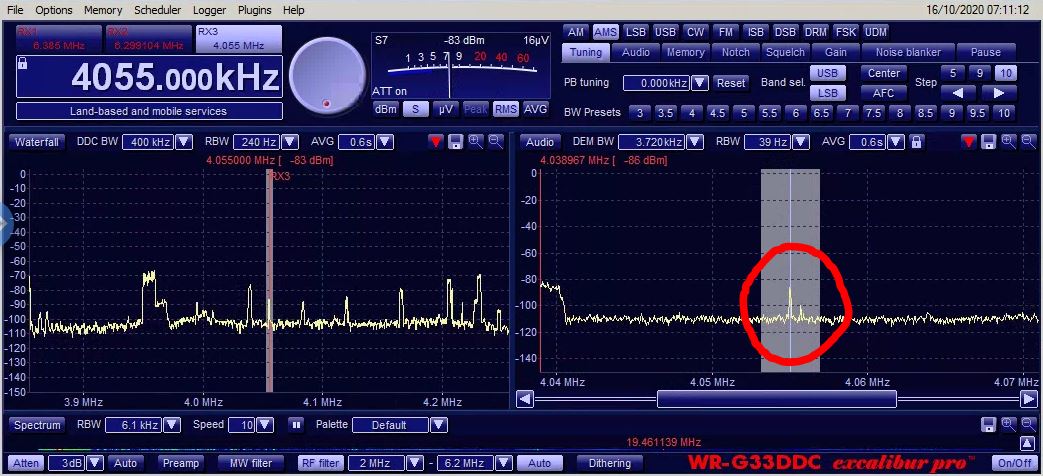Toggle the Preamp button

[x=181, y=463]
